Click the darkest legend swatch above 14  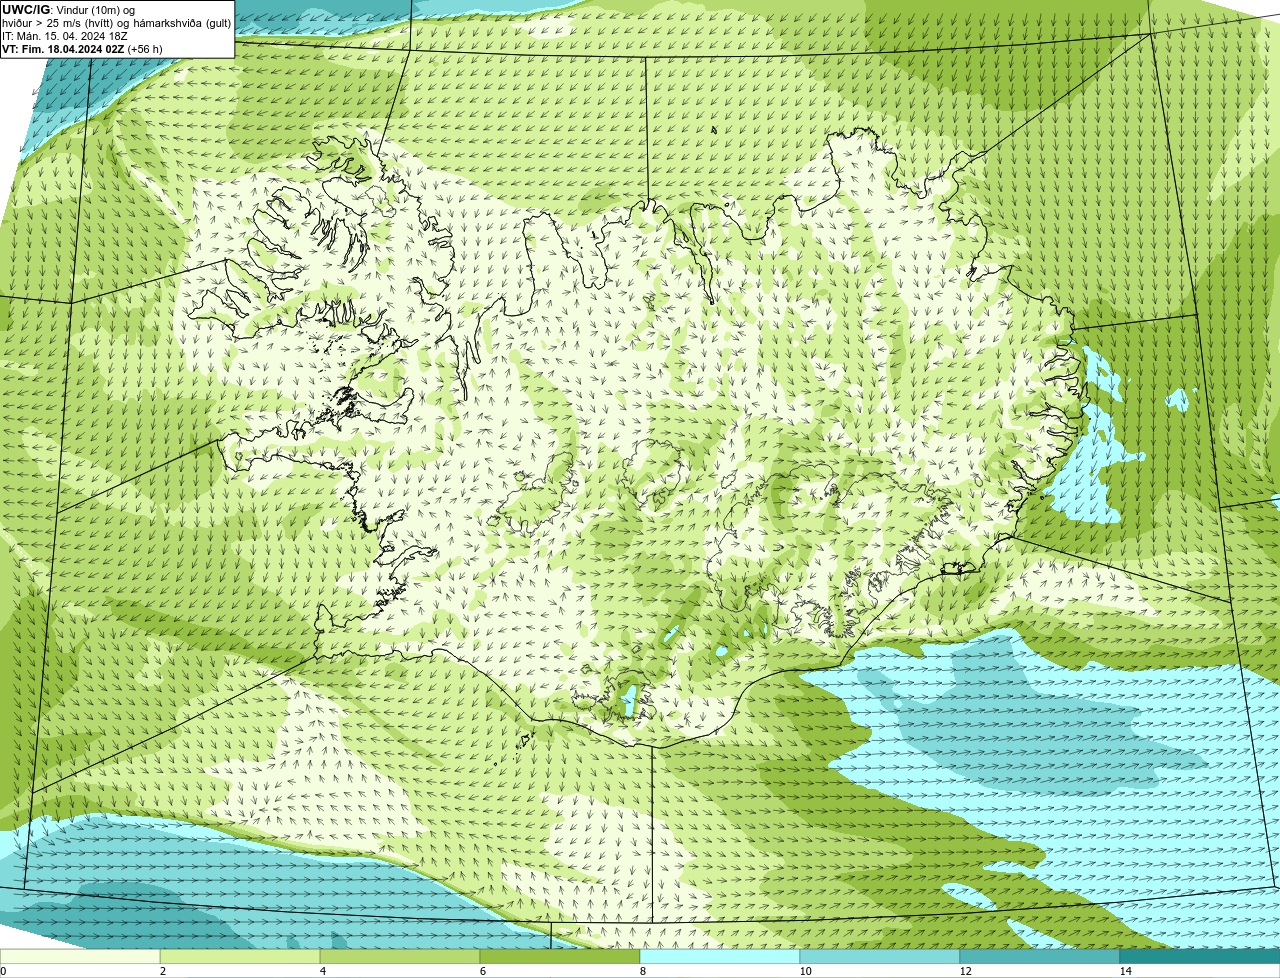coord(1200,956)
